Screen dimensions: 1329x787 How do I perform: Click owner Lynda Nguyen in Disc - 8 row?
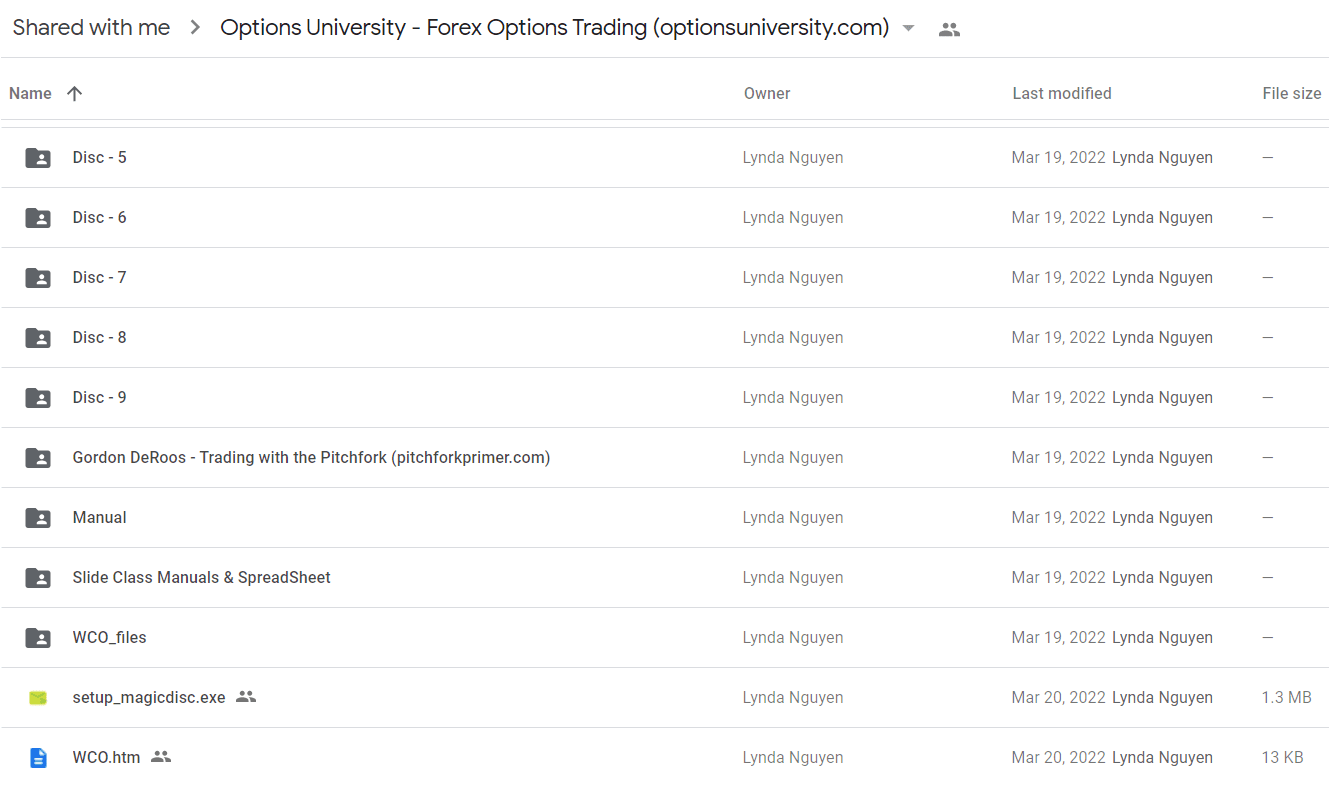pyautogui.click(x=793, y=337)
